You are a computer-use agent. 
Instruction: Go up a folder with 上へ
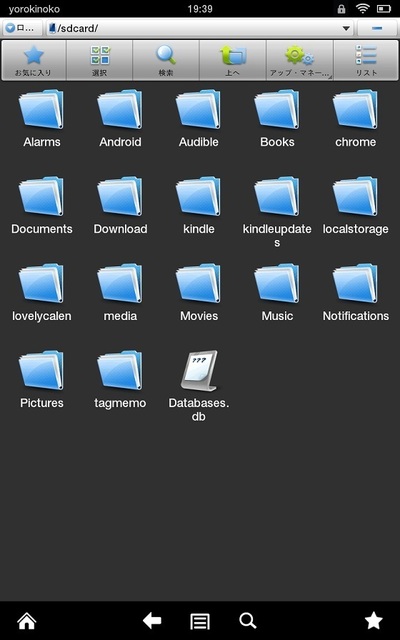(233, 60)
